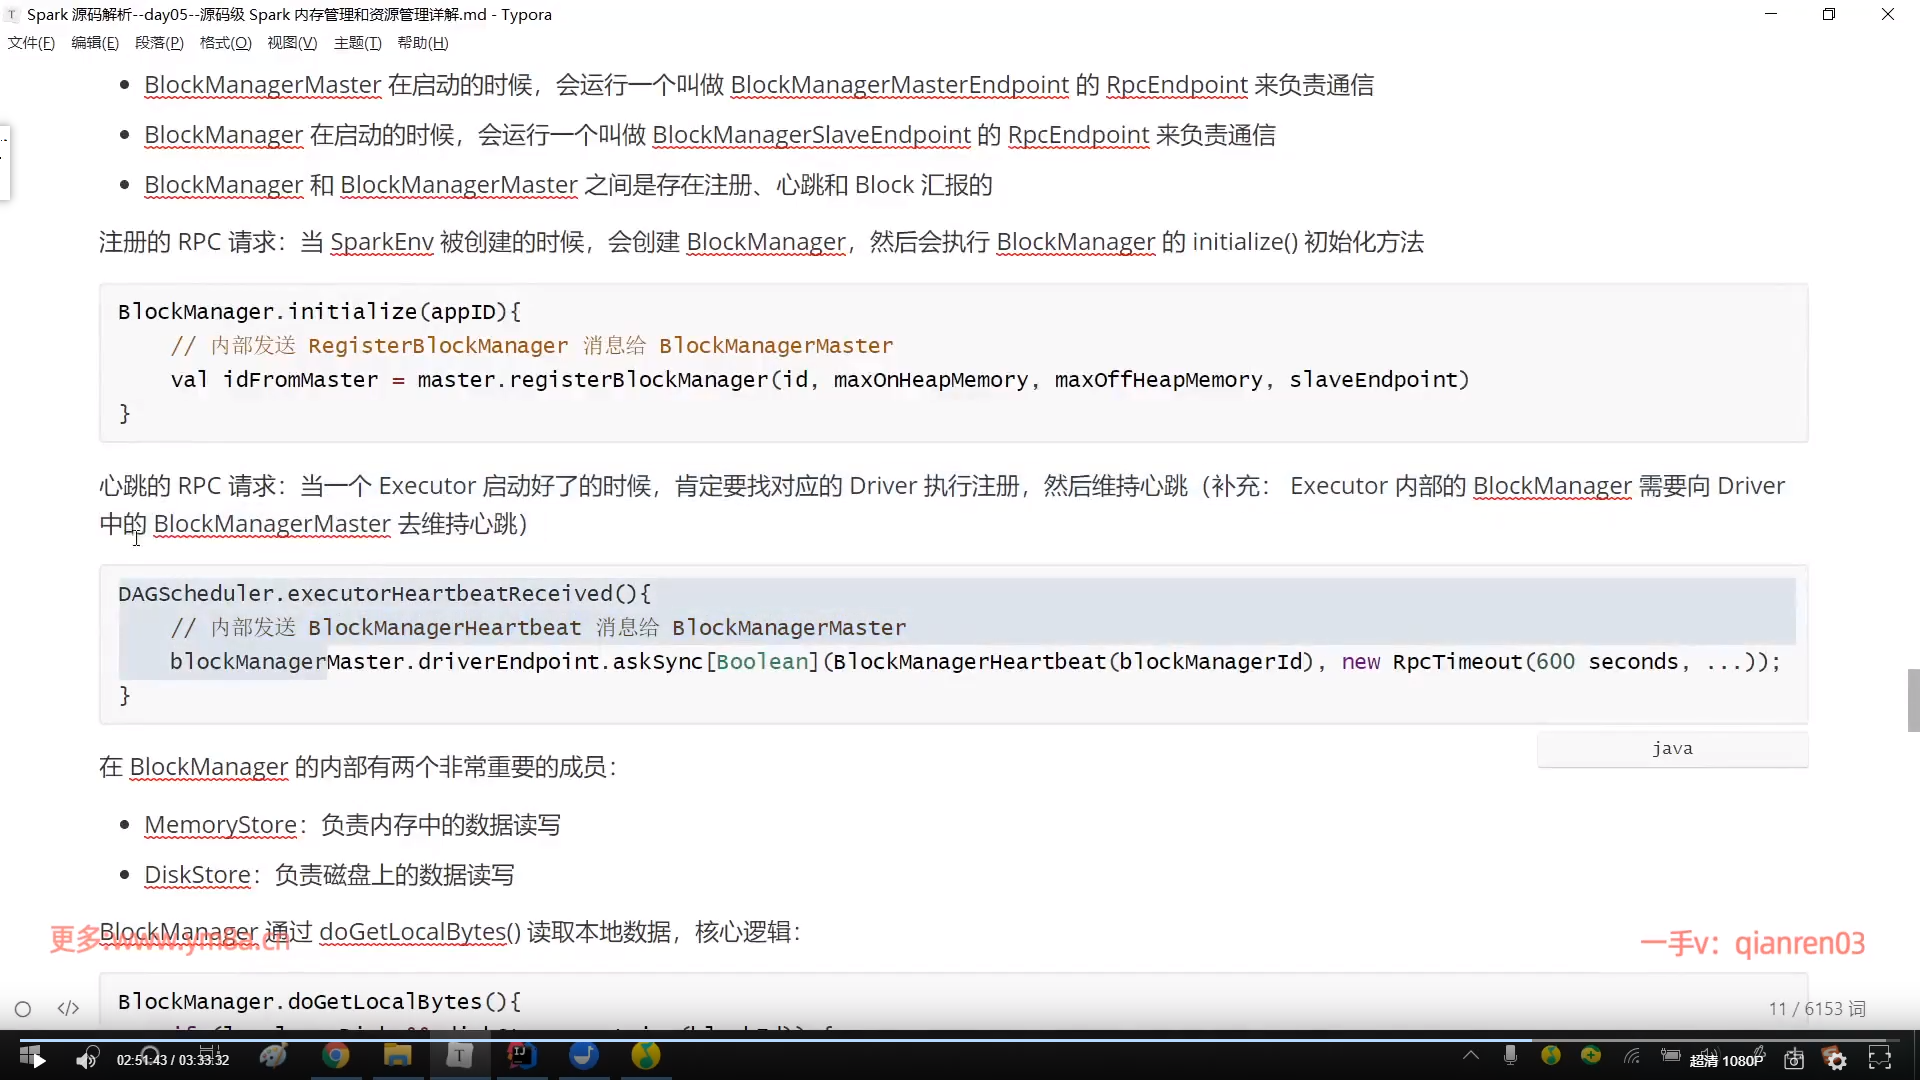
Task: Open the 格式(O) menu
Action: 225,43
